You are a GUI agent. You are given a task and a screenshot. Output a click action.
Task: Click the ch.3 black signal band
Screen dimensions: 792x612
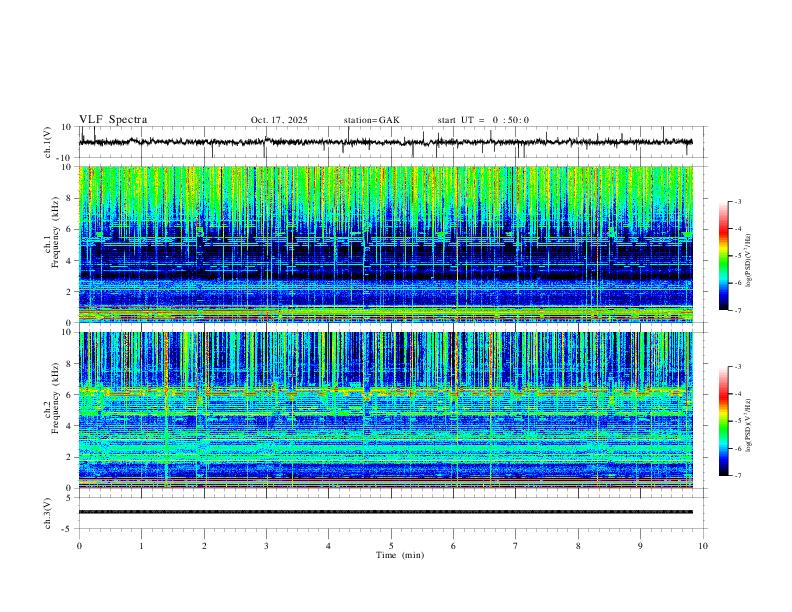pos(385,512)
